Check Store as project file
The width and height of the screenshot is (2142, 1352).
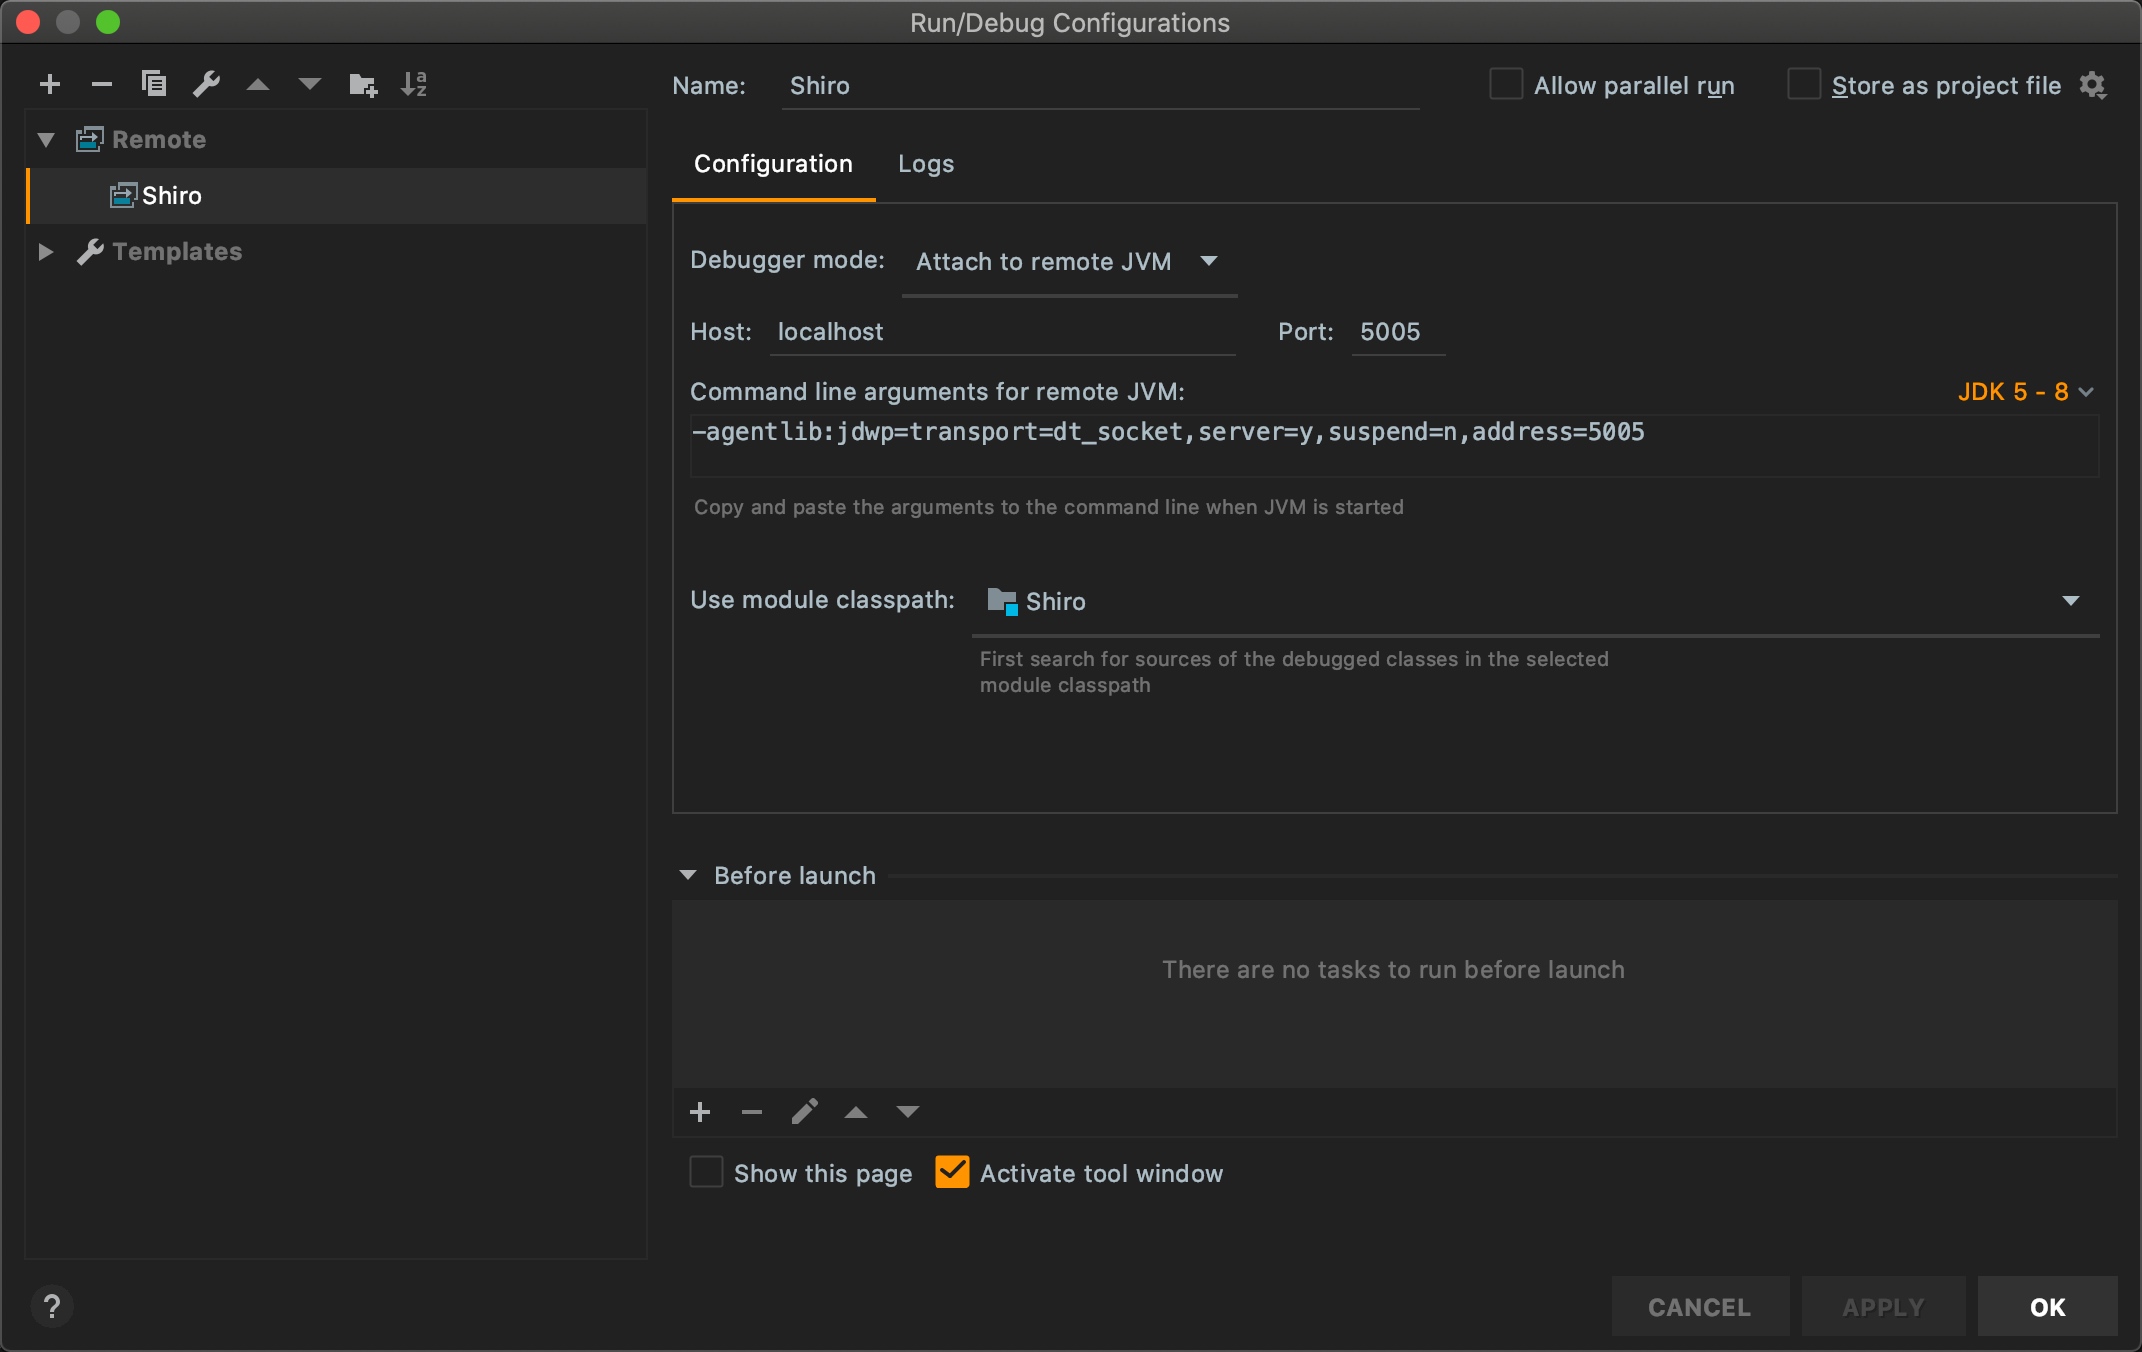[x=1804, y=85]
